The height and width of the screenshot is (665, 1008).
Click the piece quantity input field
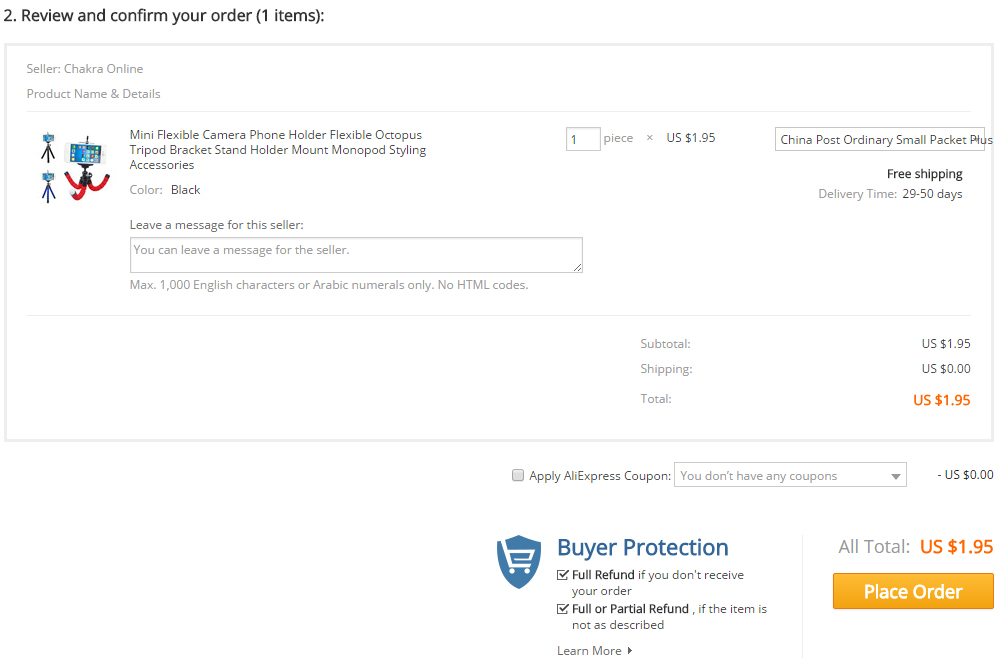point(583,139)
